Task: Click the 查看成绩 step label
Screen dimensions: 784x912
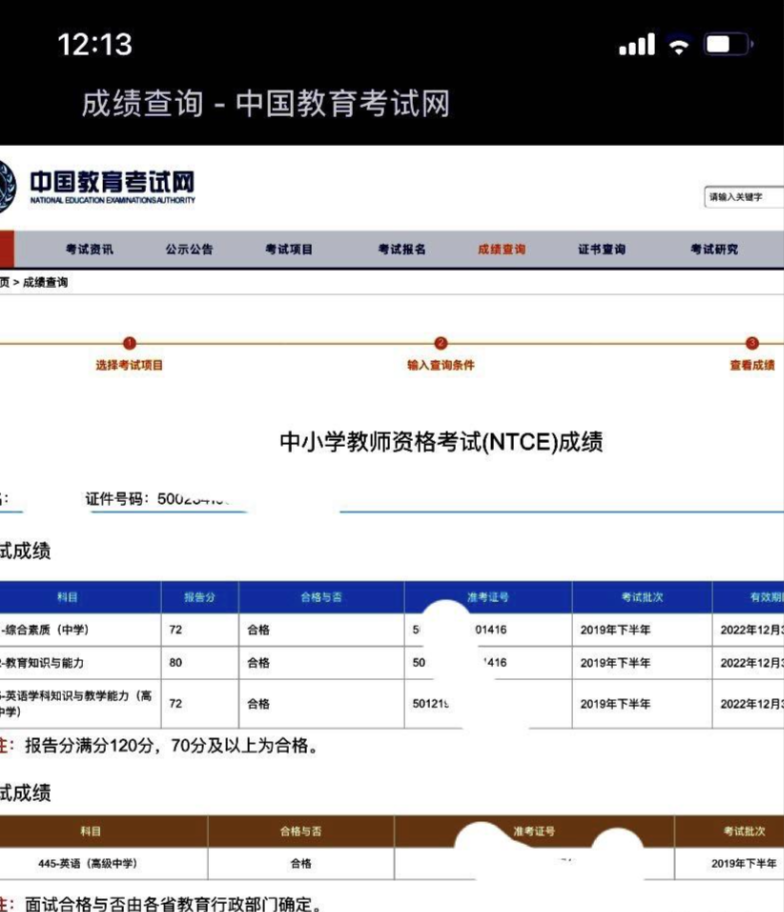Action: tap(752, 365)
